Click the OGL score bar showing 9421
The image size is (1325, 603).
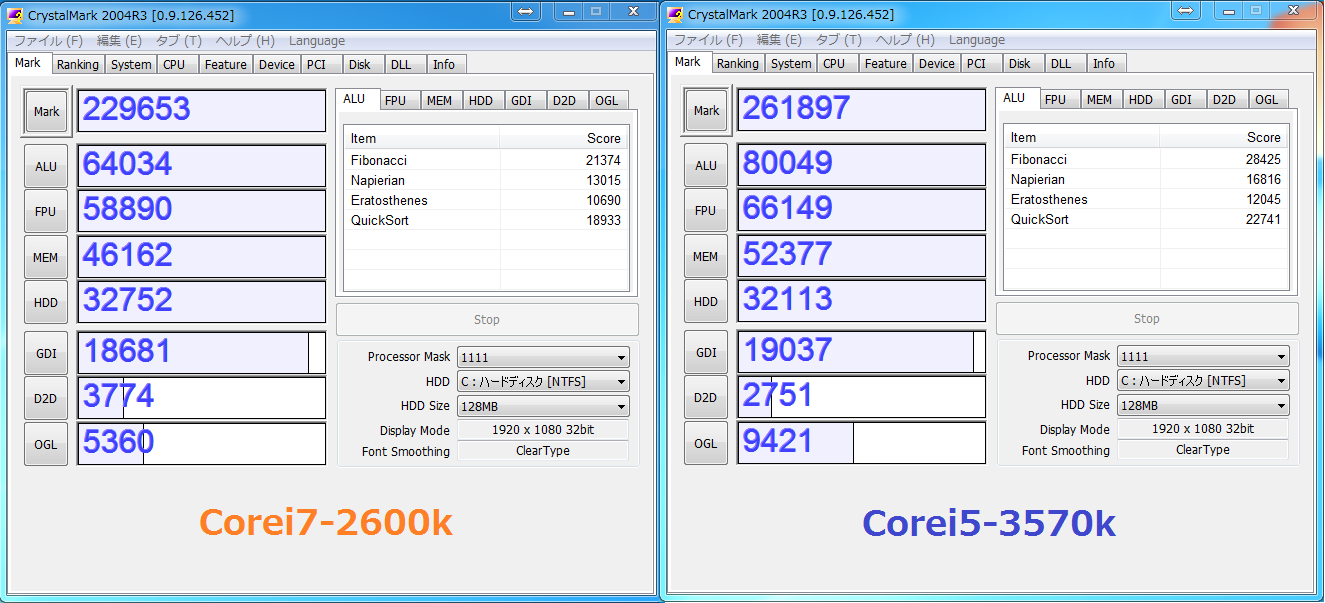click(x=862, y=443)
